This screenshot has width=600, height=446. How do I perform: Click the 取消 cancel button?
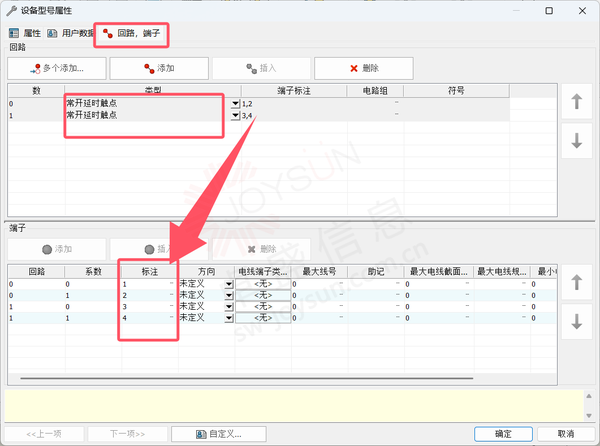click(565, 434)
